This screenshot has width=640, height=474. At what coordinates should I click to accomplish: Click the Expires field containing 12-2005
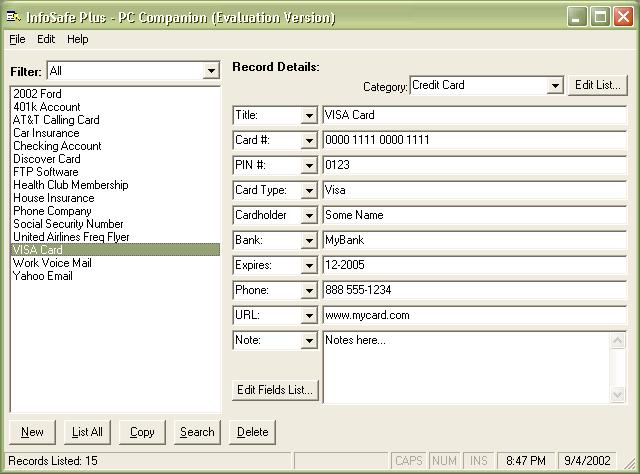[474, 266]
